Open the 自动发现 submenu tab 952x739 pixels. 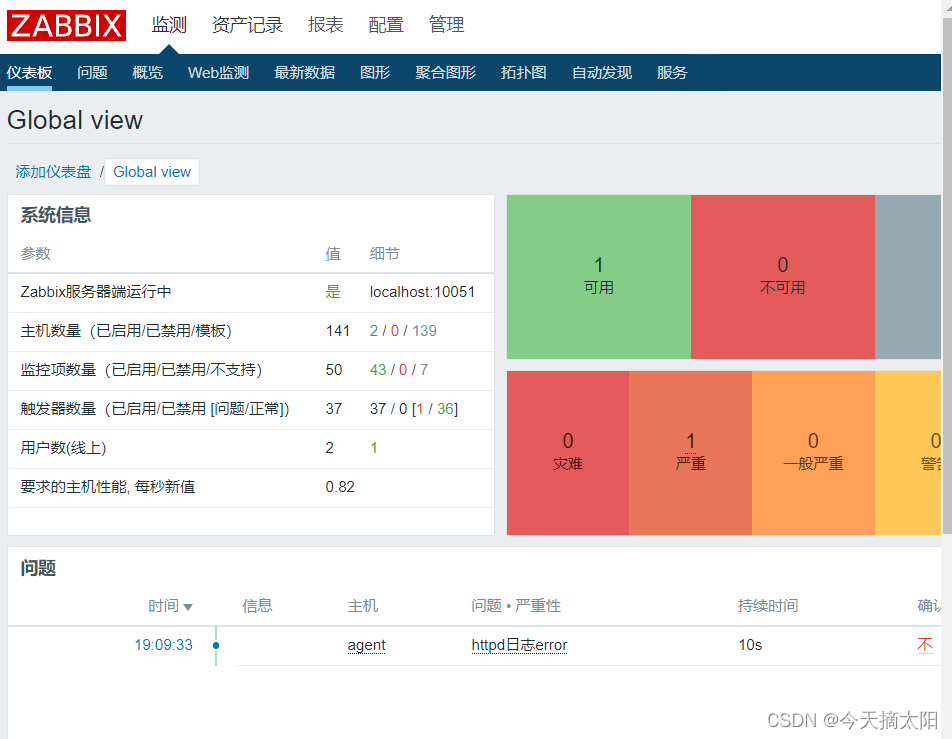602,73
